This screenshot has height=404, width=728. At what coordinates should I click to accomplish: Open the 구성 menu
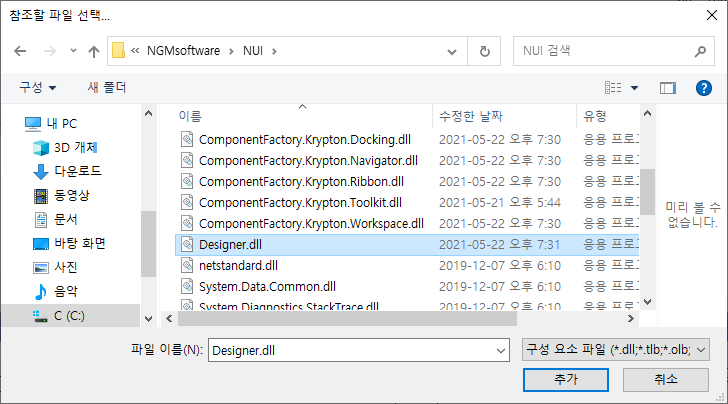[38, 87]
